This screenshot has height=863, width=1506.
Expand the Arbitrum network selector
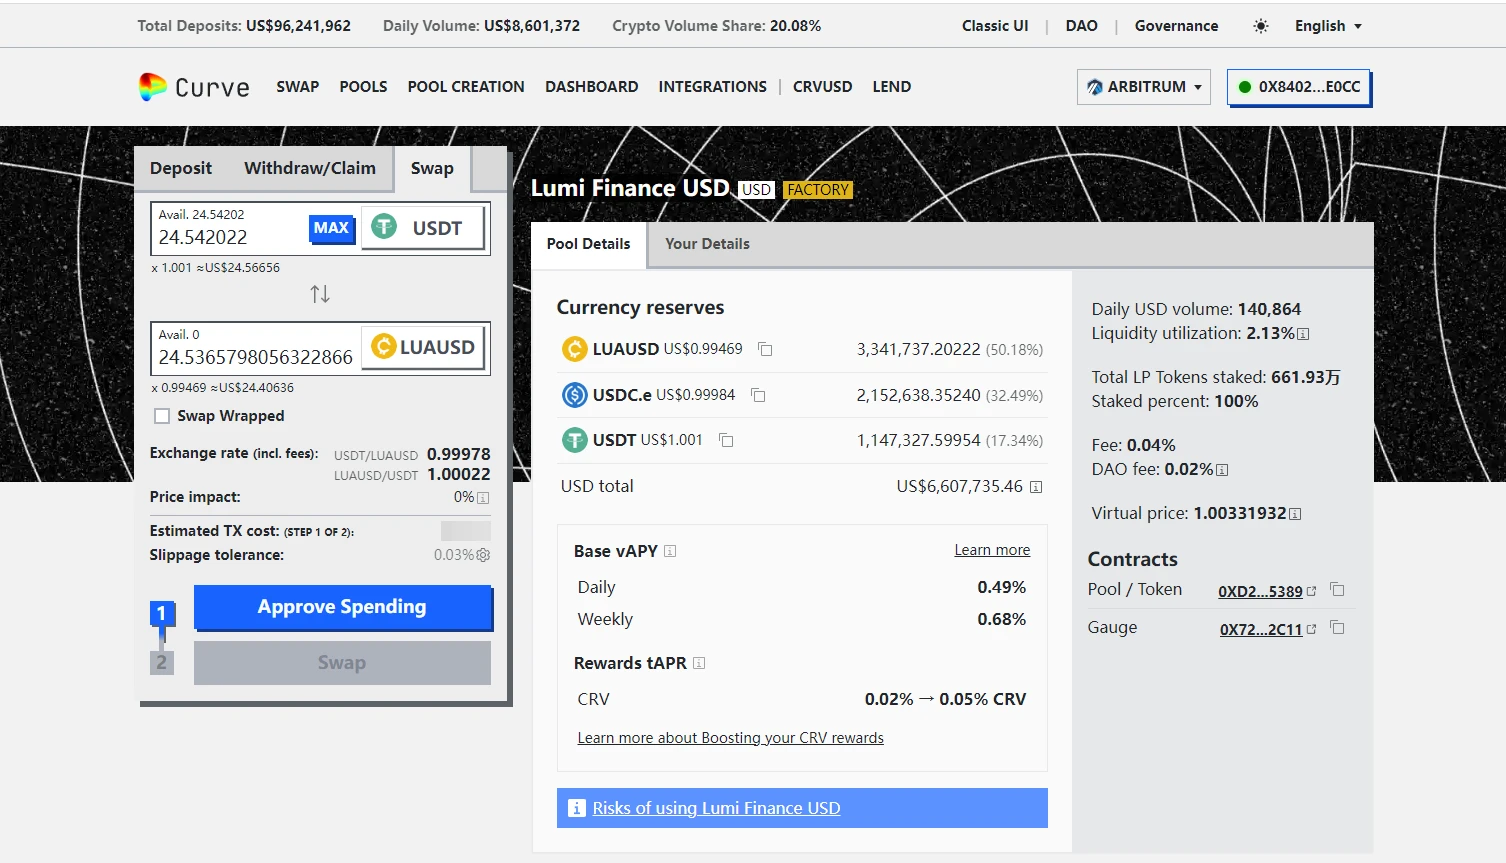[x=1144, y=87]
